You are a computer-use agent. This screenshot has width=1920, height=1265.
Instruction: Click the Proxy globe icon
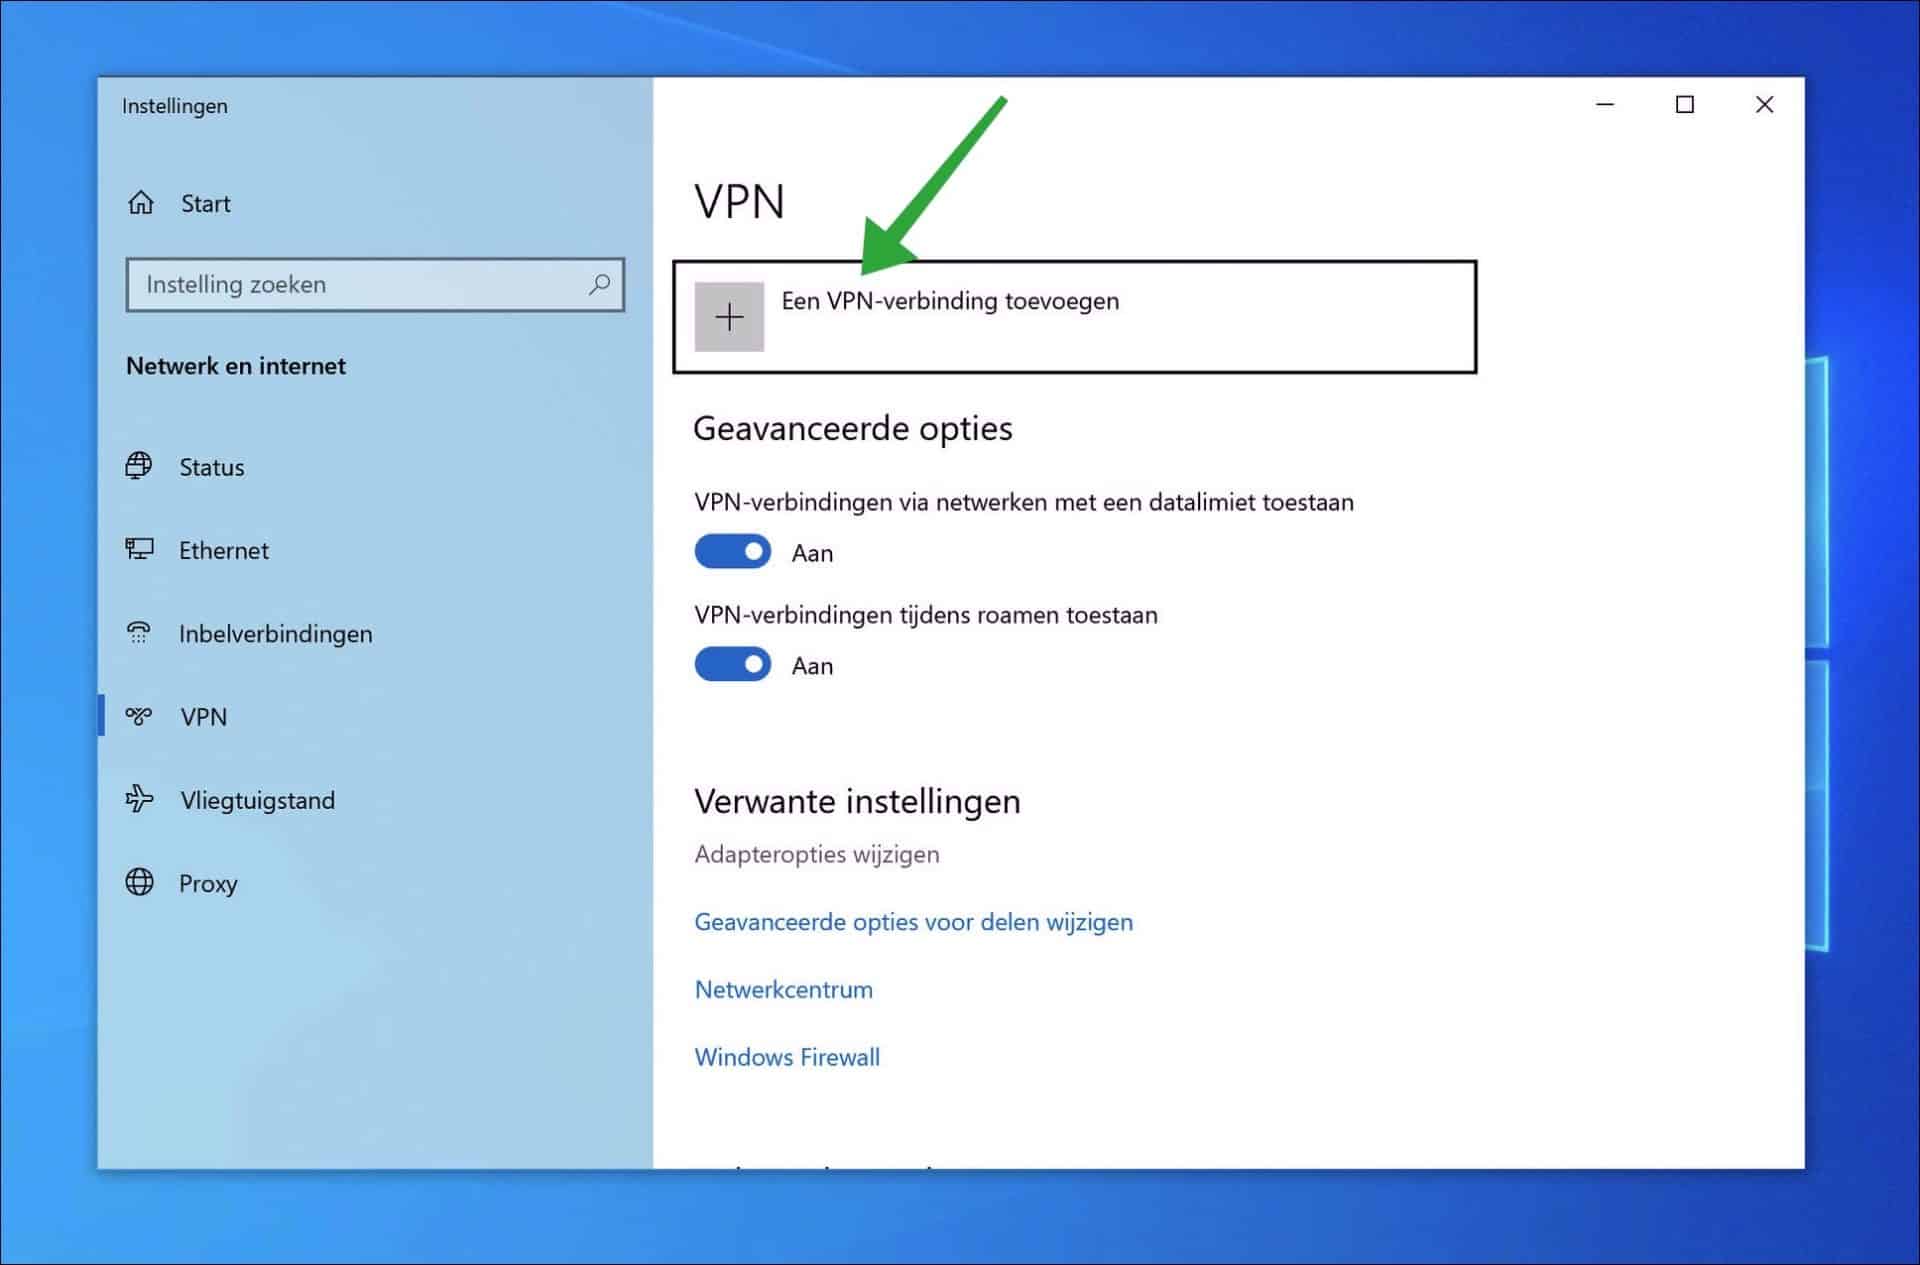pyautogui.click(x=141, y=882)
